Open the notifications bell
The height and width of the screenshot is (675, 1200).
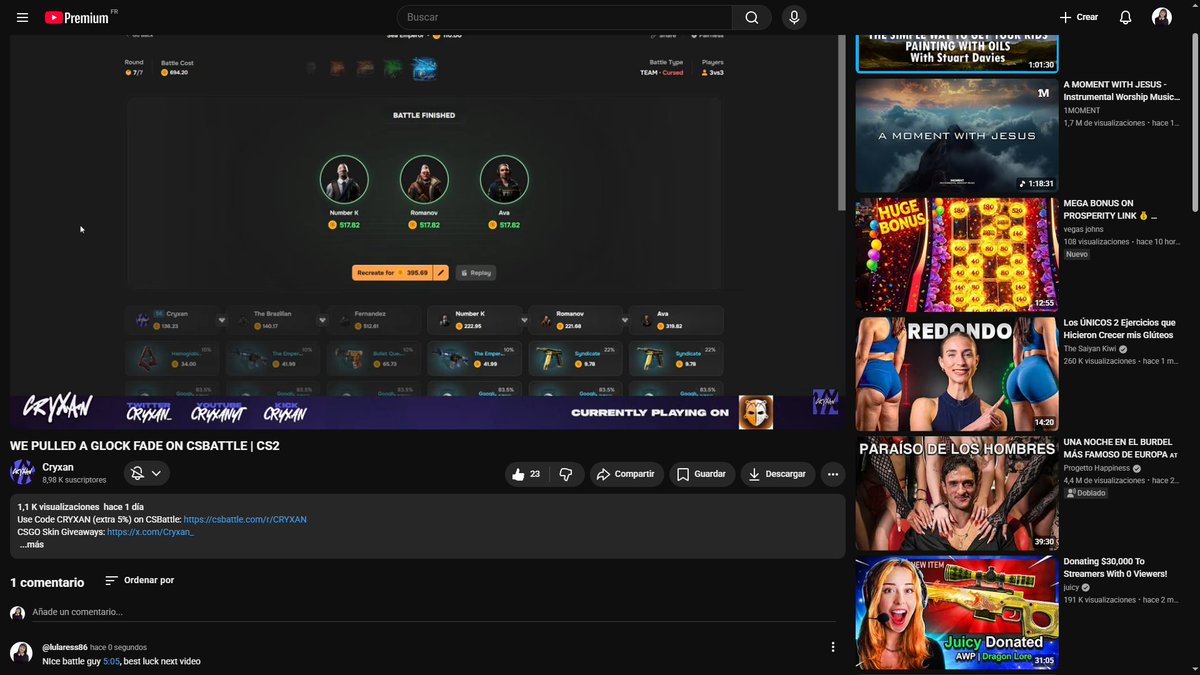tap(1126, 17)
